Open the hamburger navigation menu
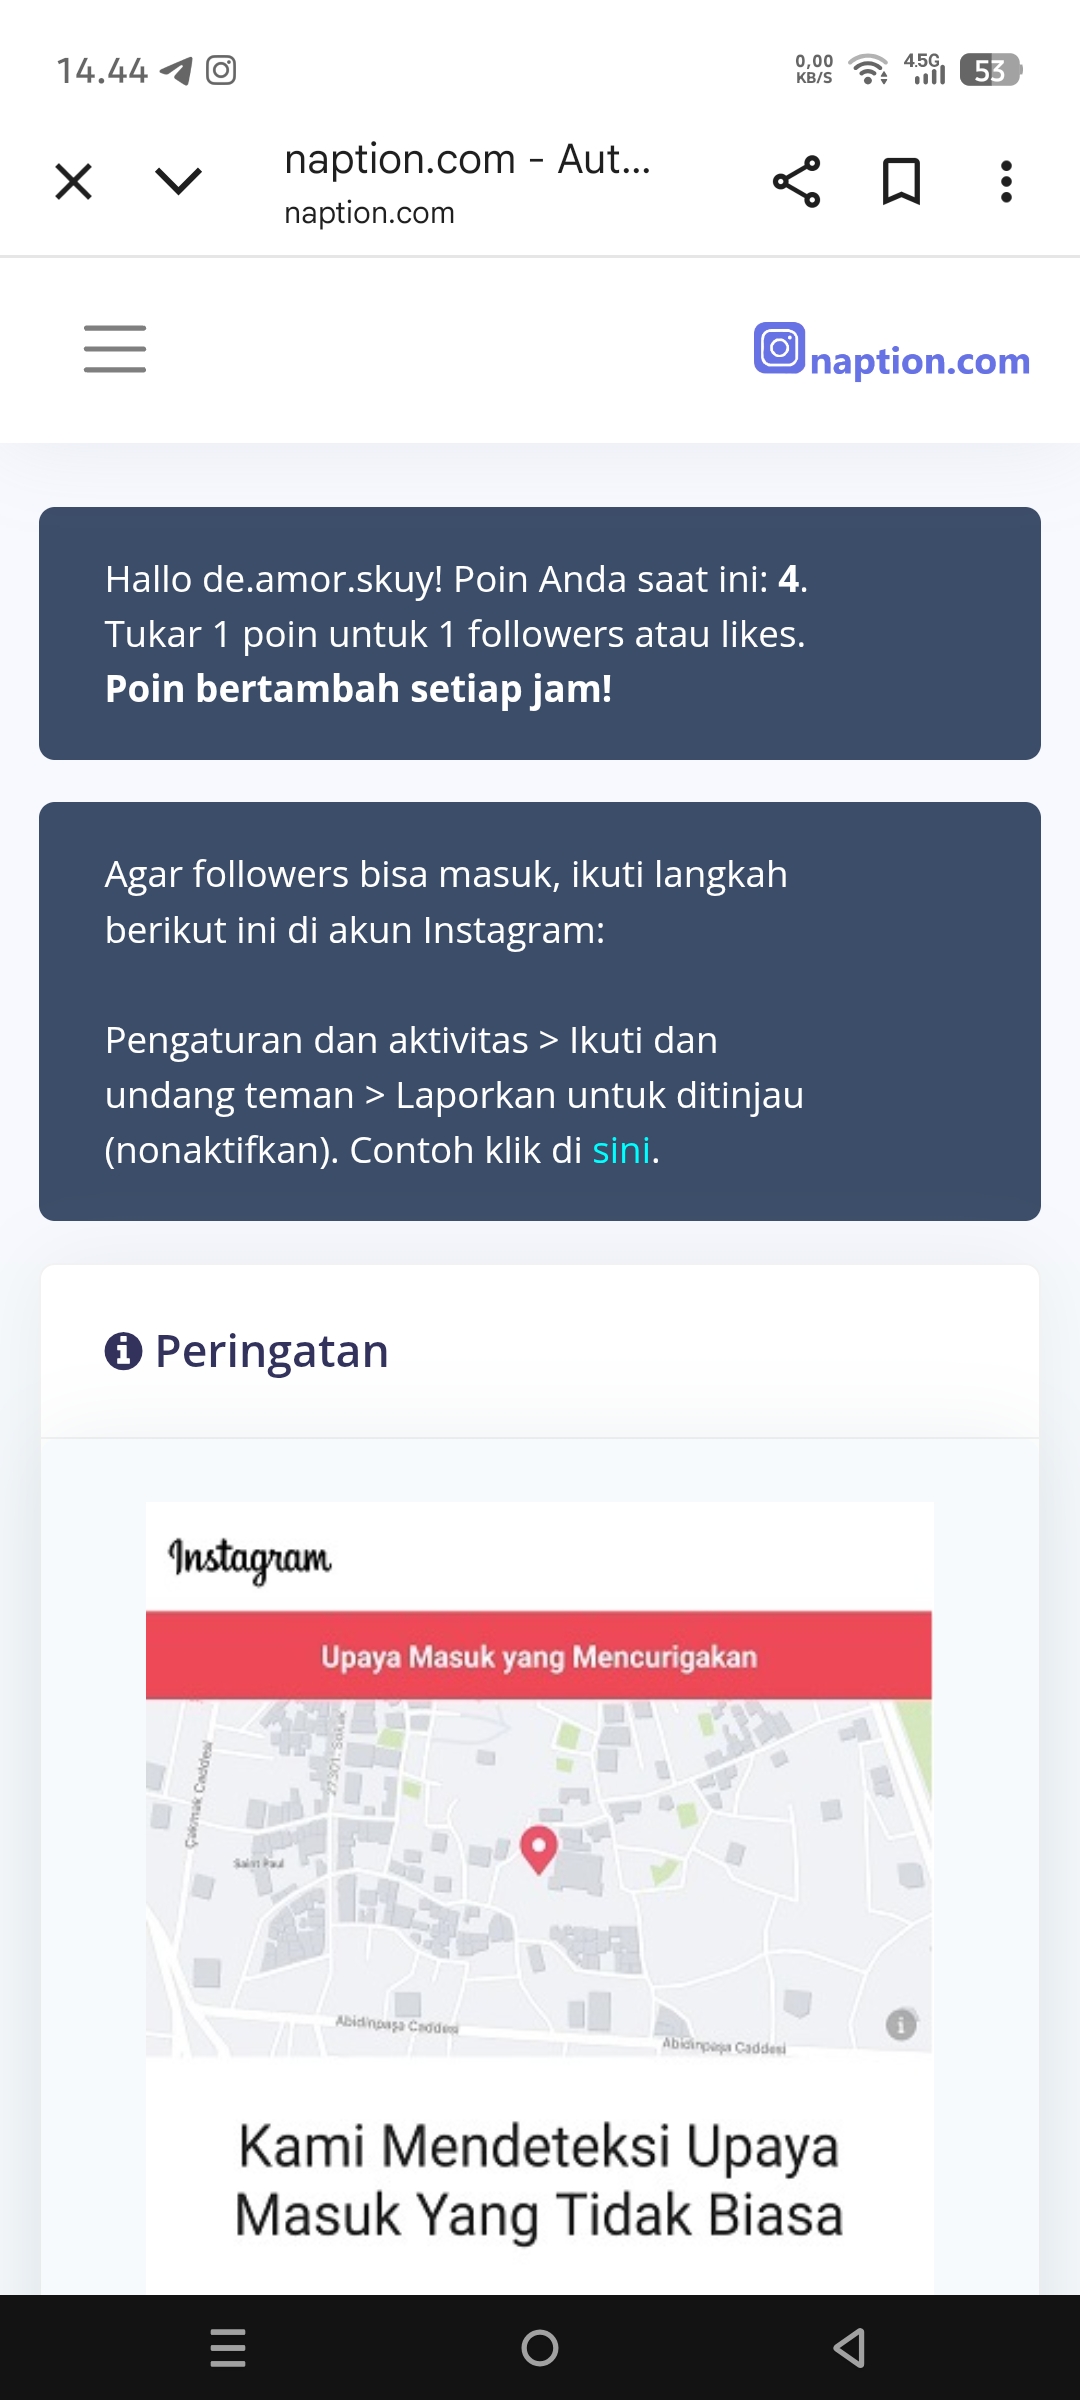The width and height of the screenshot is (1080, 2400). pos(115,349)
